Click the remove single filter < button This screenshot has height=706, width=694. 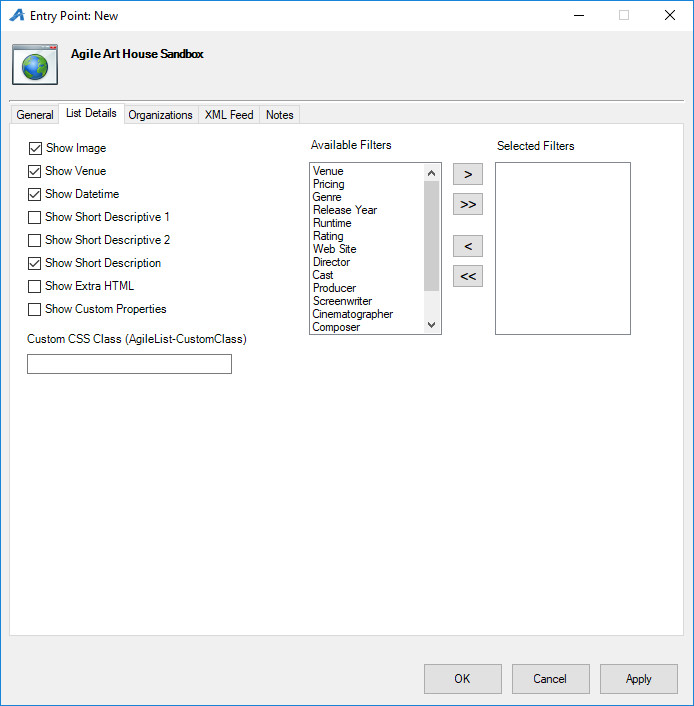(468, 246)
